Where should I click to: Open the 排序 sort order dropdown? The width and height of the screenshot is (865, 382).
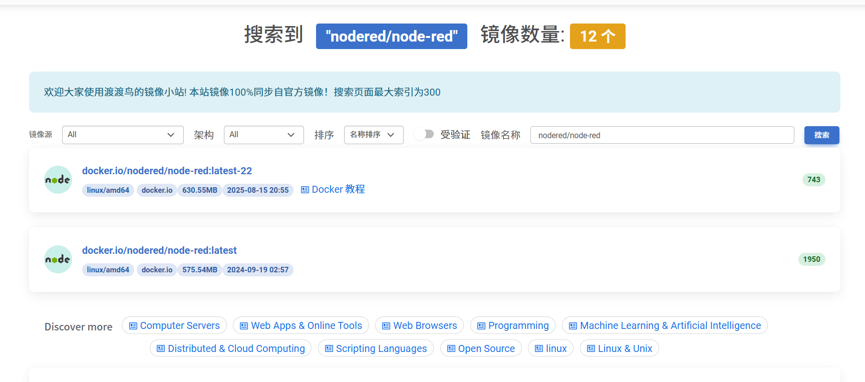374,135
